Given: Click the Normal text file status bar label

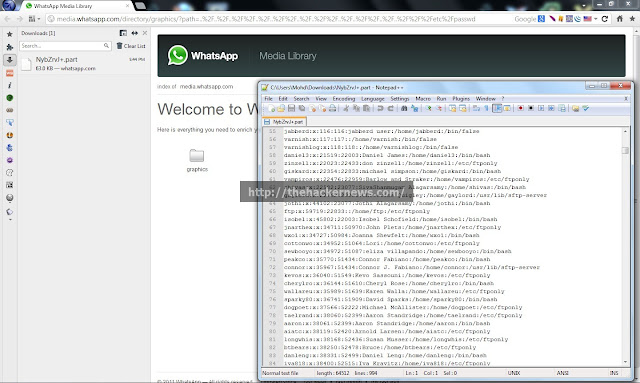Looking at the screenshot, I should (280, 373).
